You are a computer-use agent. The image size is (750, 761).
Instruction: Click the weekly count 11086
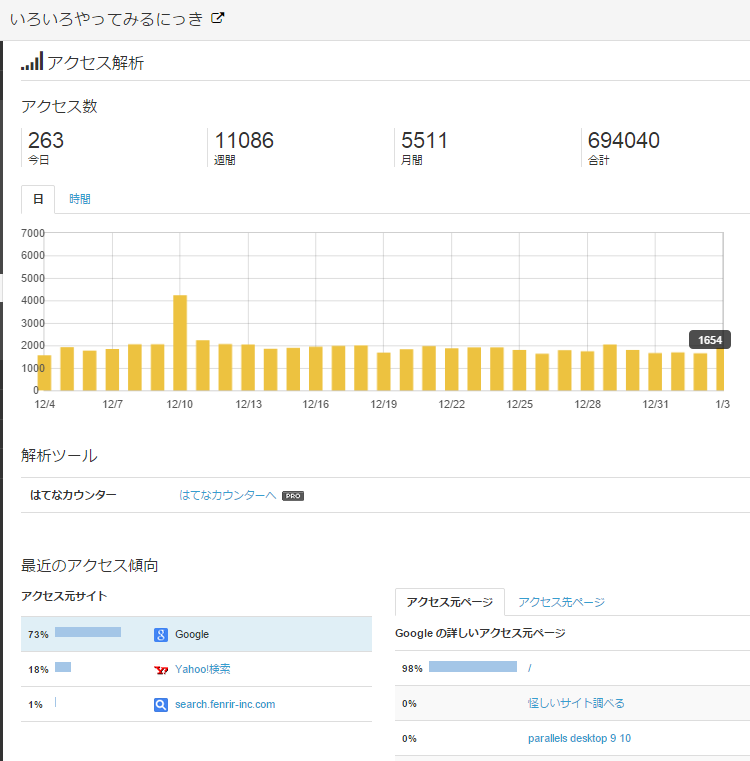coord(244,140)
